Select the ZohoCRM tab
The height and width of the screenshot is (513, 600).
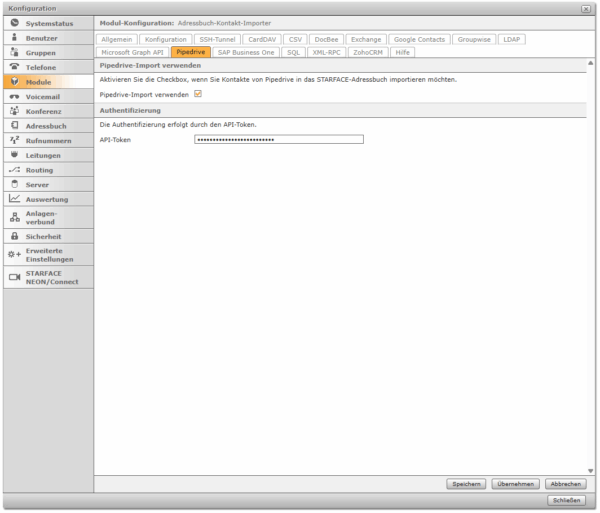click(368, 52)
